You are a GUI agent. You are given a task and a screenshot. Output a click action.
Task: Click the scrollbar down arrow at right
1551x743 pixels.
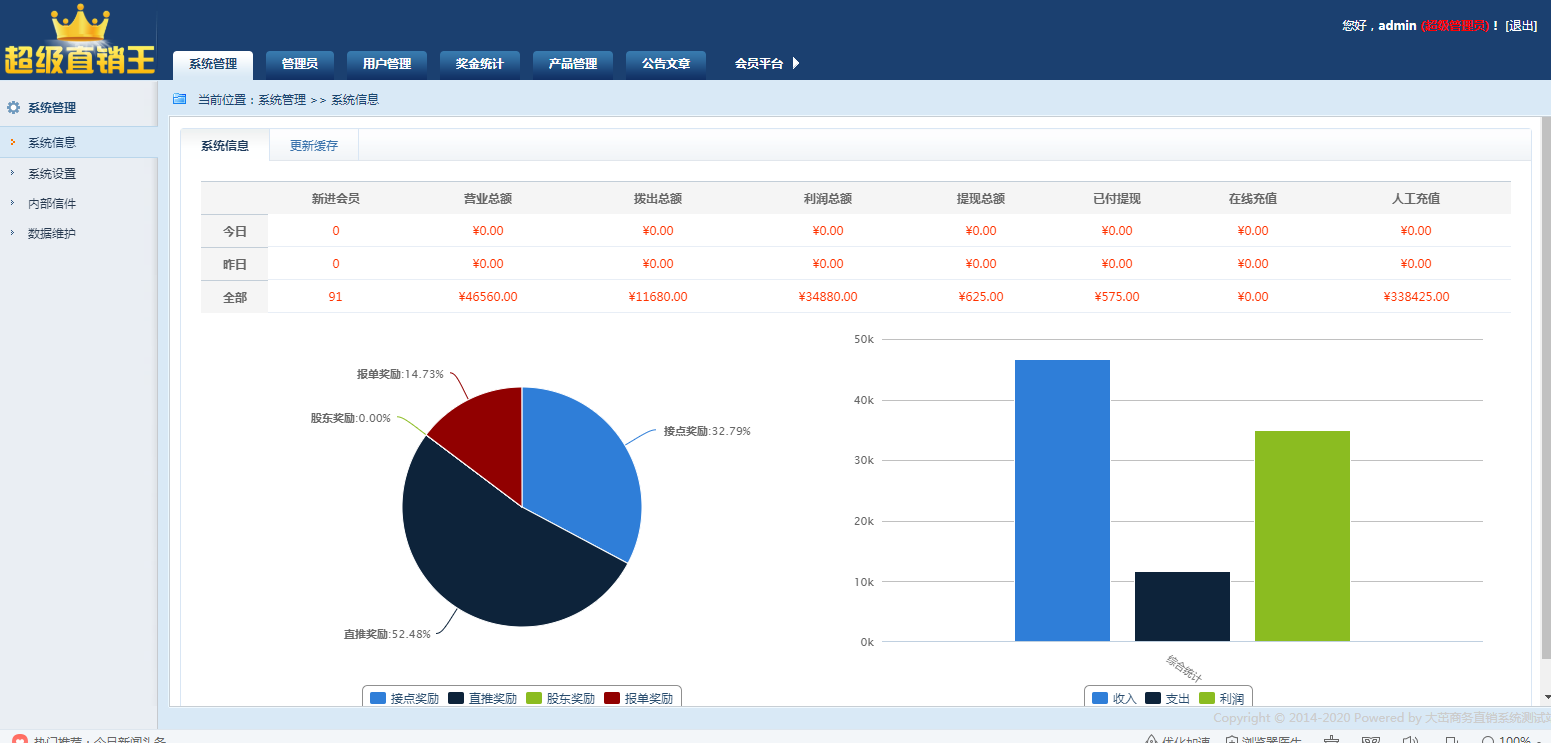pos(1546,697)
